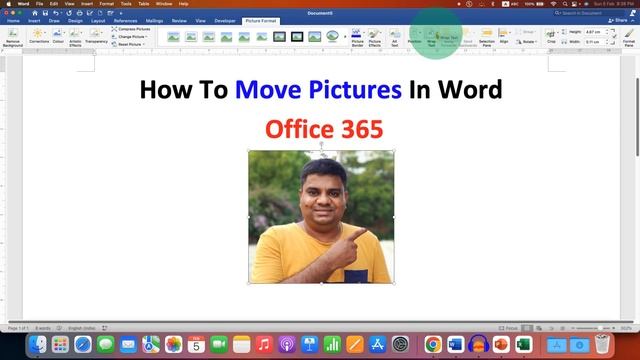This screenshot has height=360, width=640.
Task: Open the Format Pane
Action: point(629,37)
